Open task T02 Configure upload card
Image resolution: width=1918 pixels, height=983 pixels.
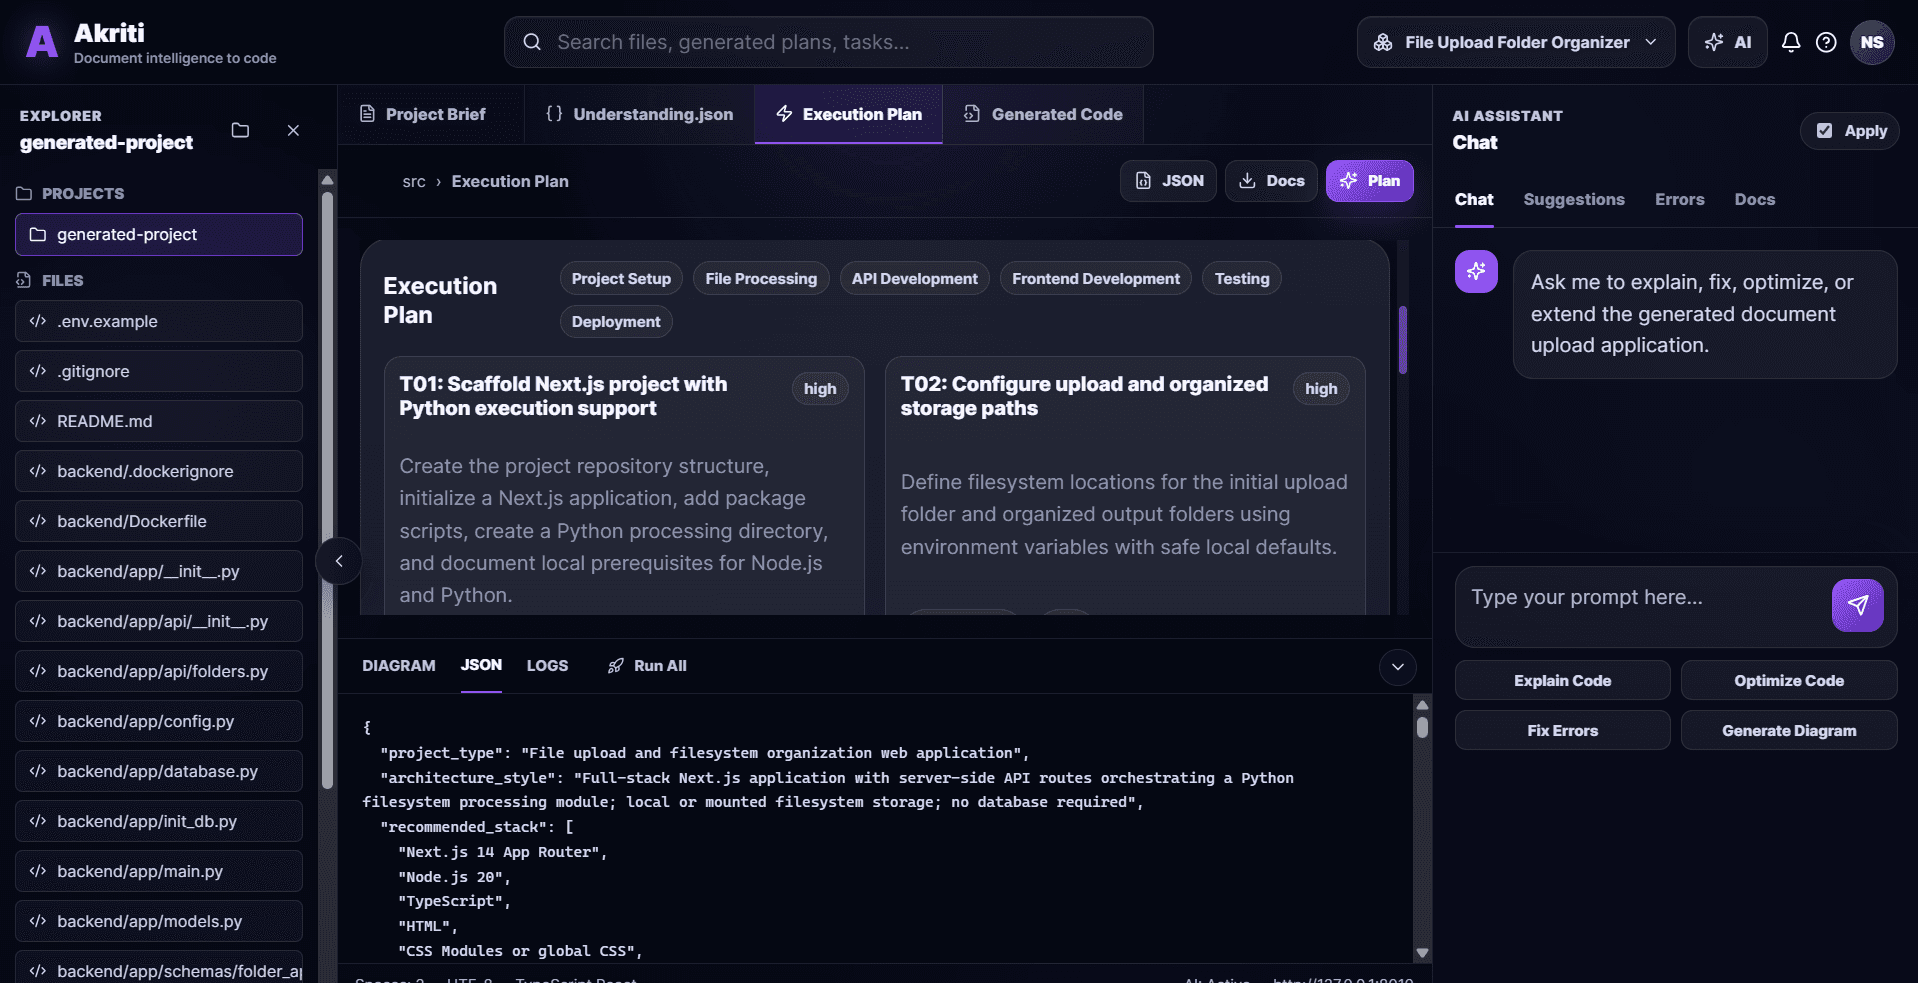point(1125,486)
